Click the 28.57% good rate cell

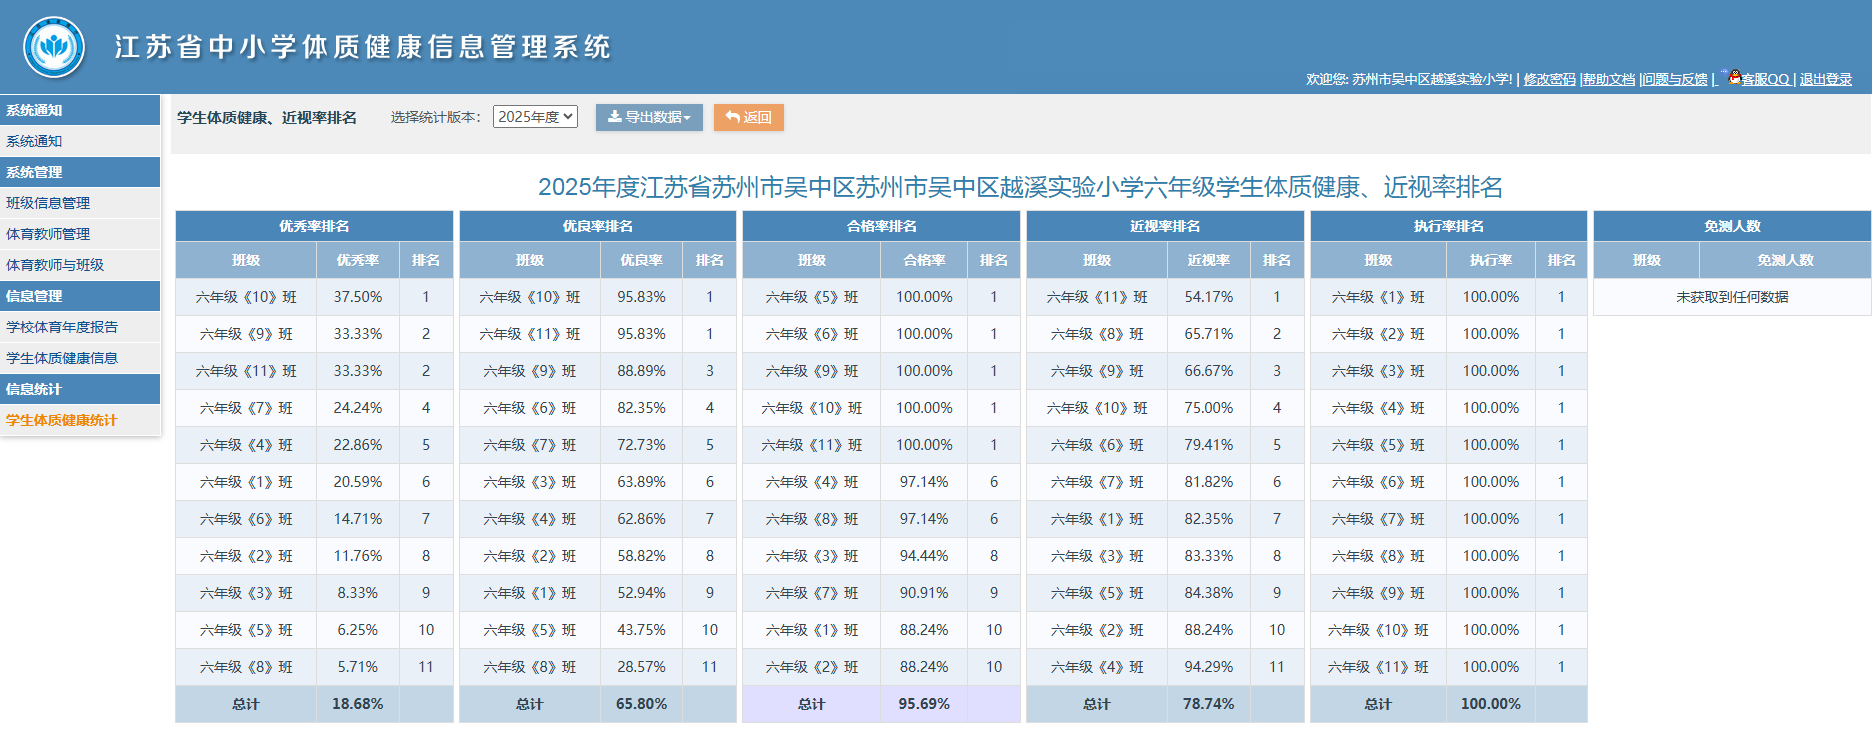pos(641,667)
